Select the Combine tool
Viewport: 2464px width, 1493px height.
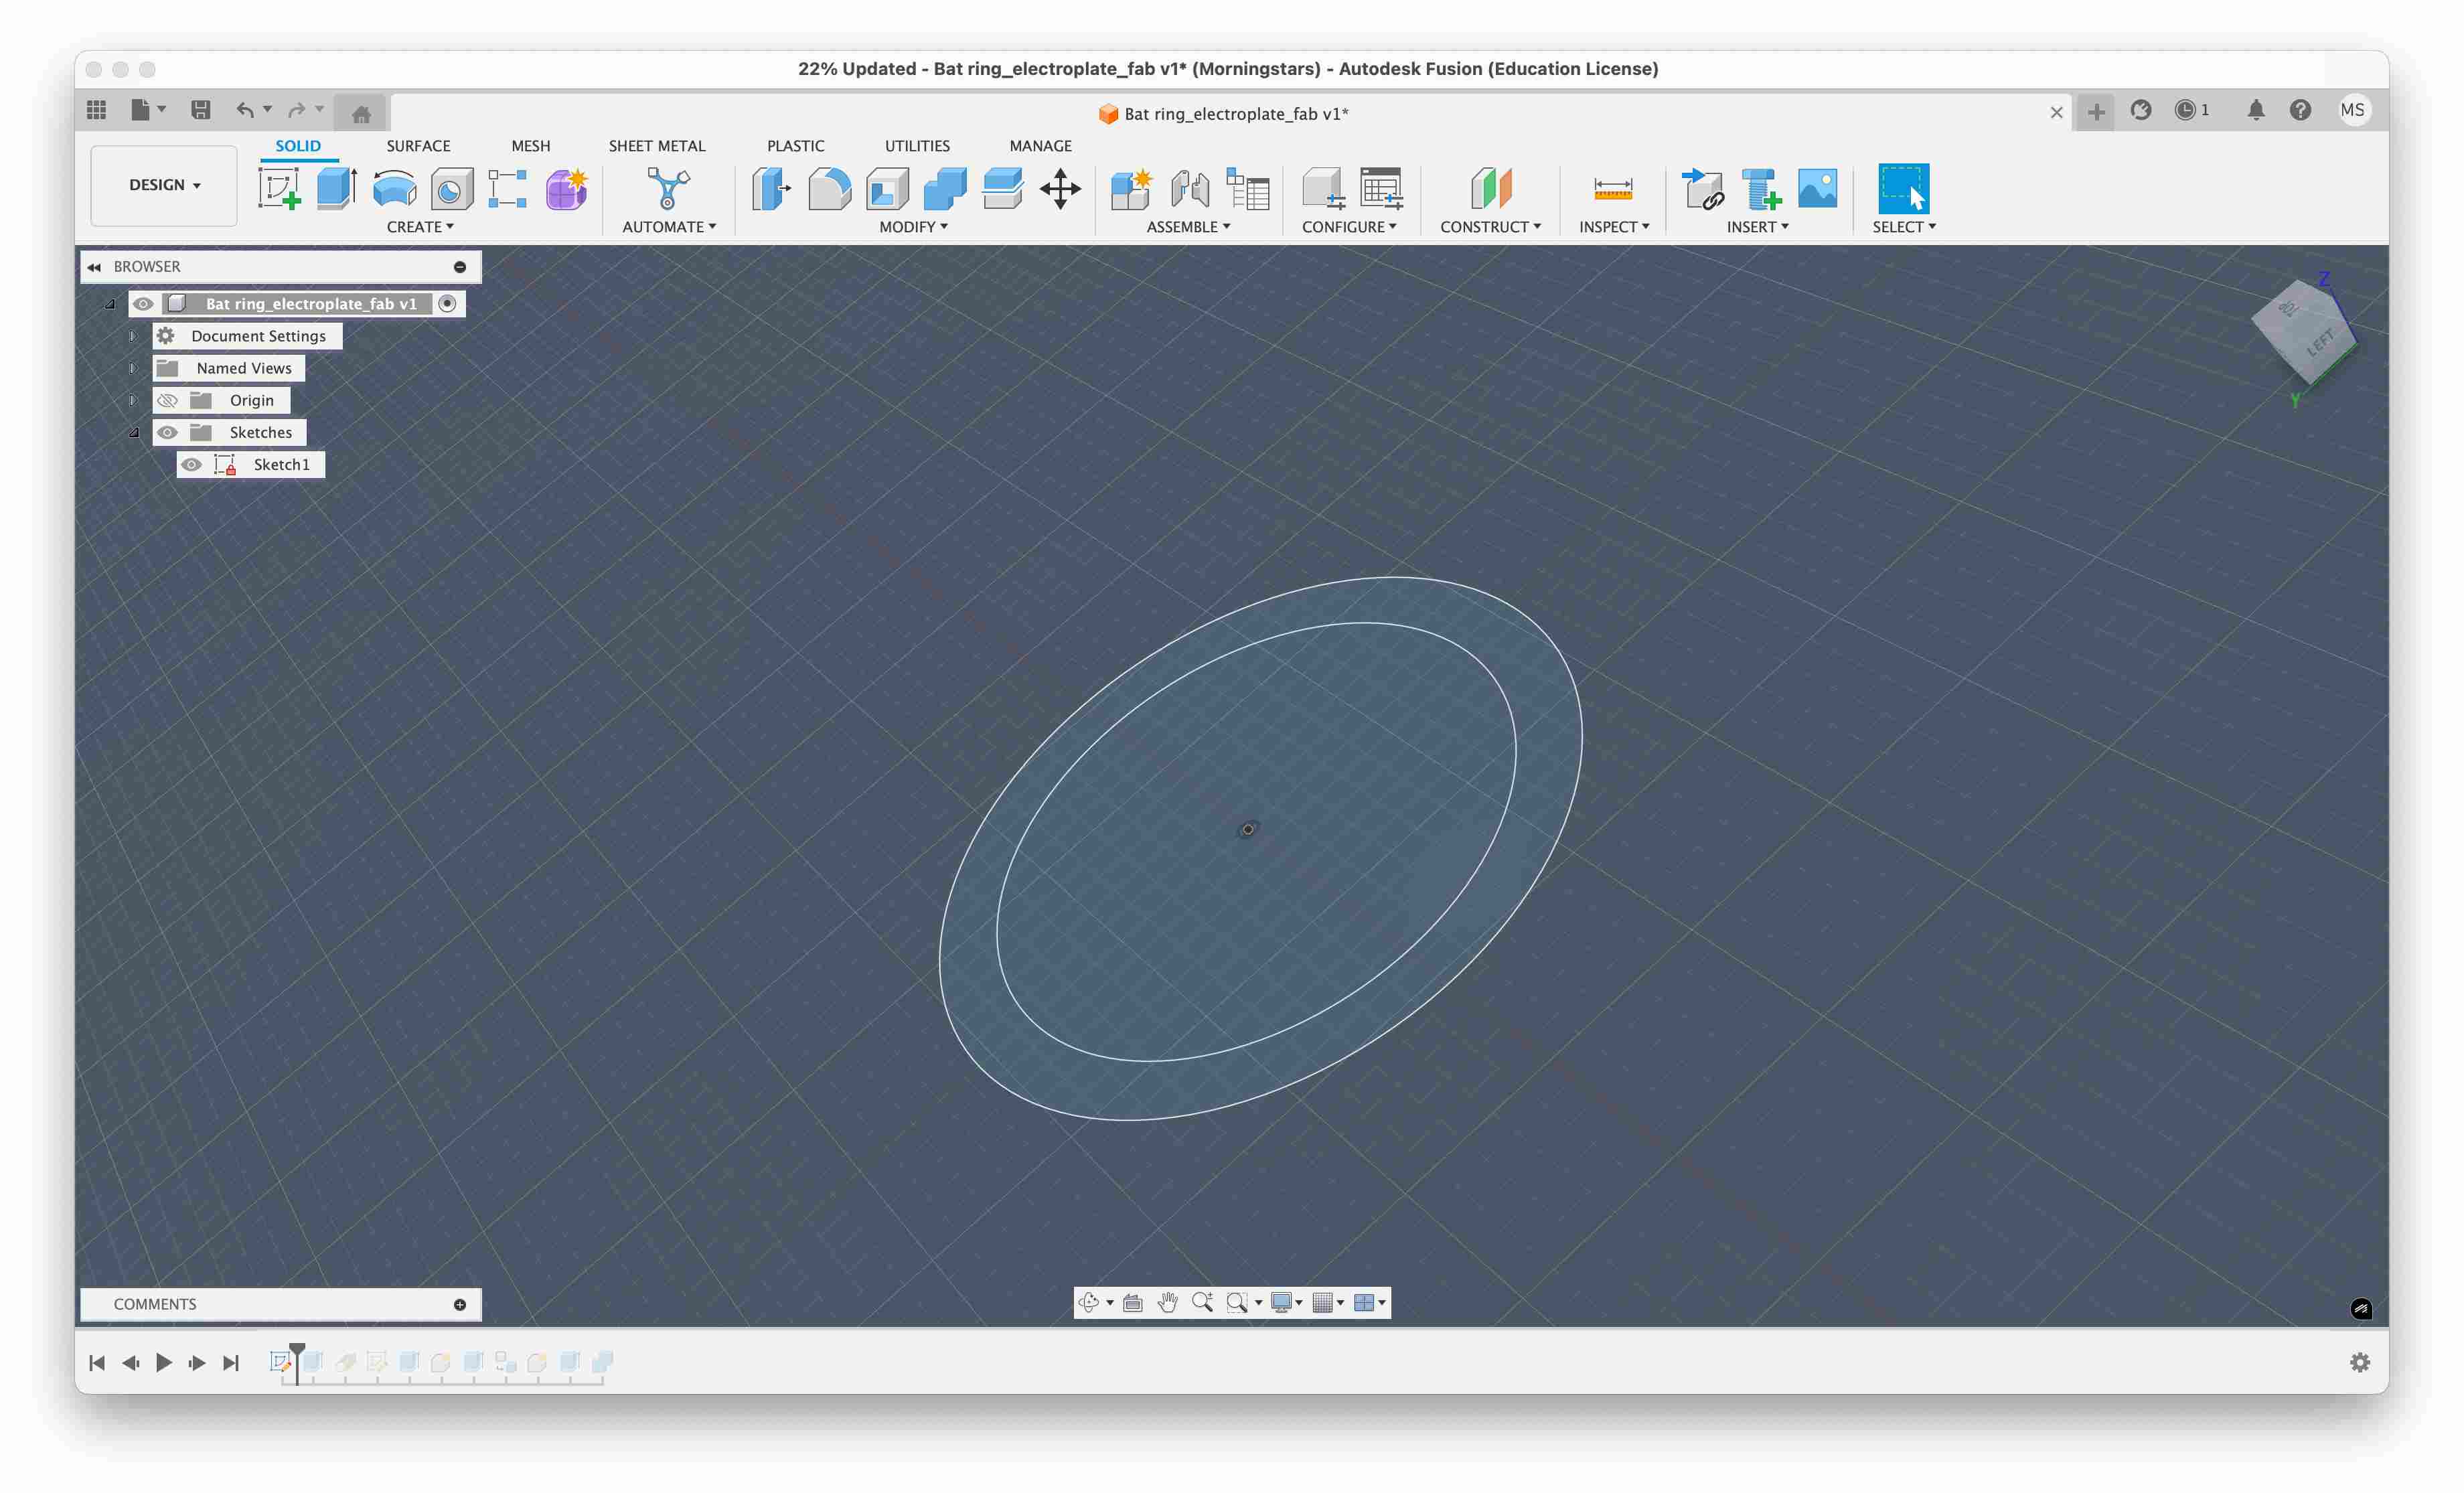click(x=945, y=188)
